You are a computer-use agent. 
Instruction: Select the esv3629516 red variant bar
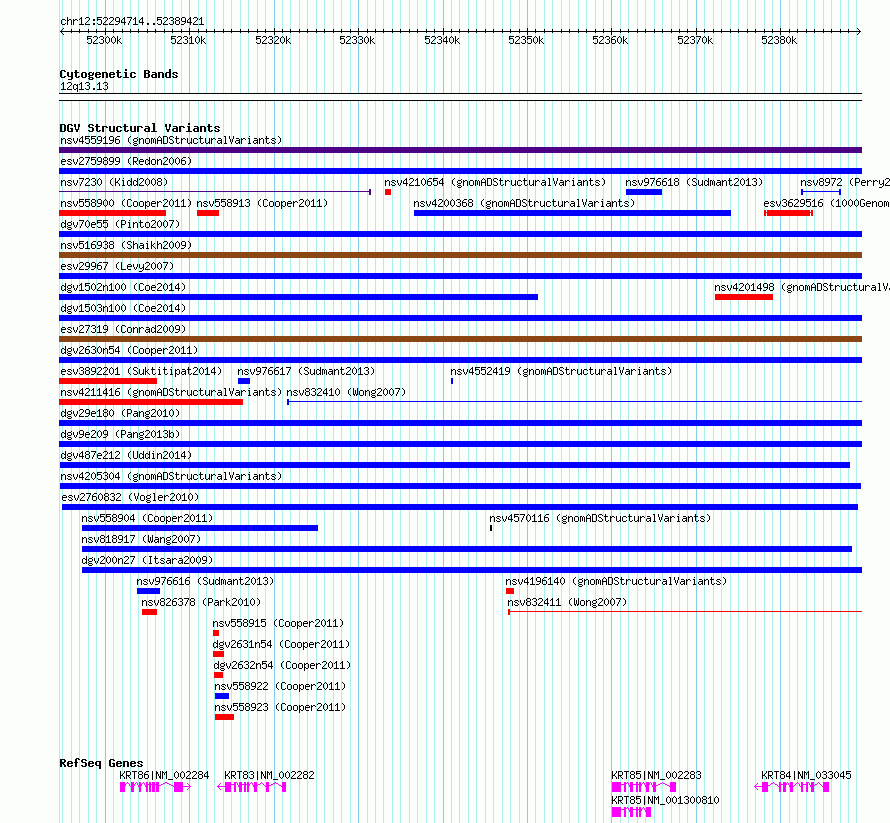[x=788, y=213]
